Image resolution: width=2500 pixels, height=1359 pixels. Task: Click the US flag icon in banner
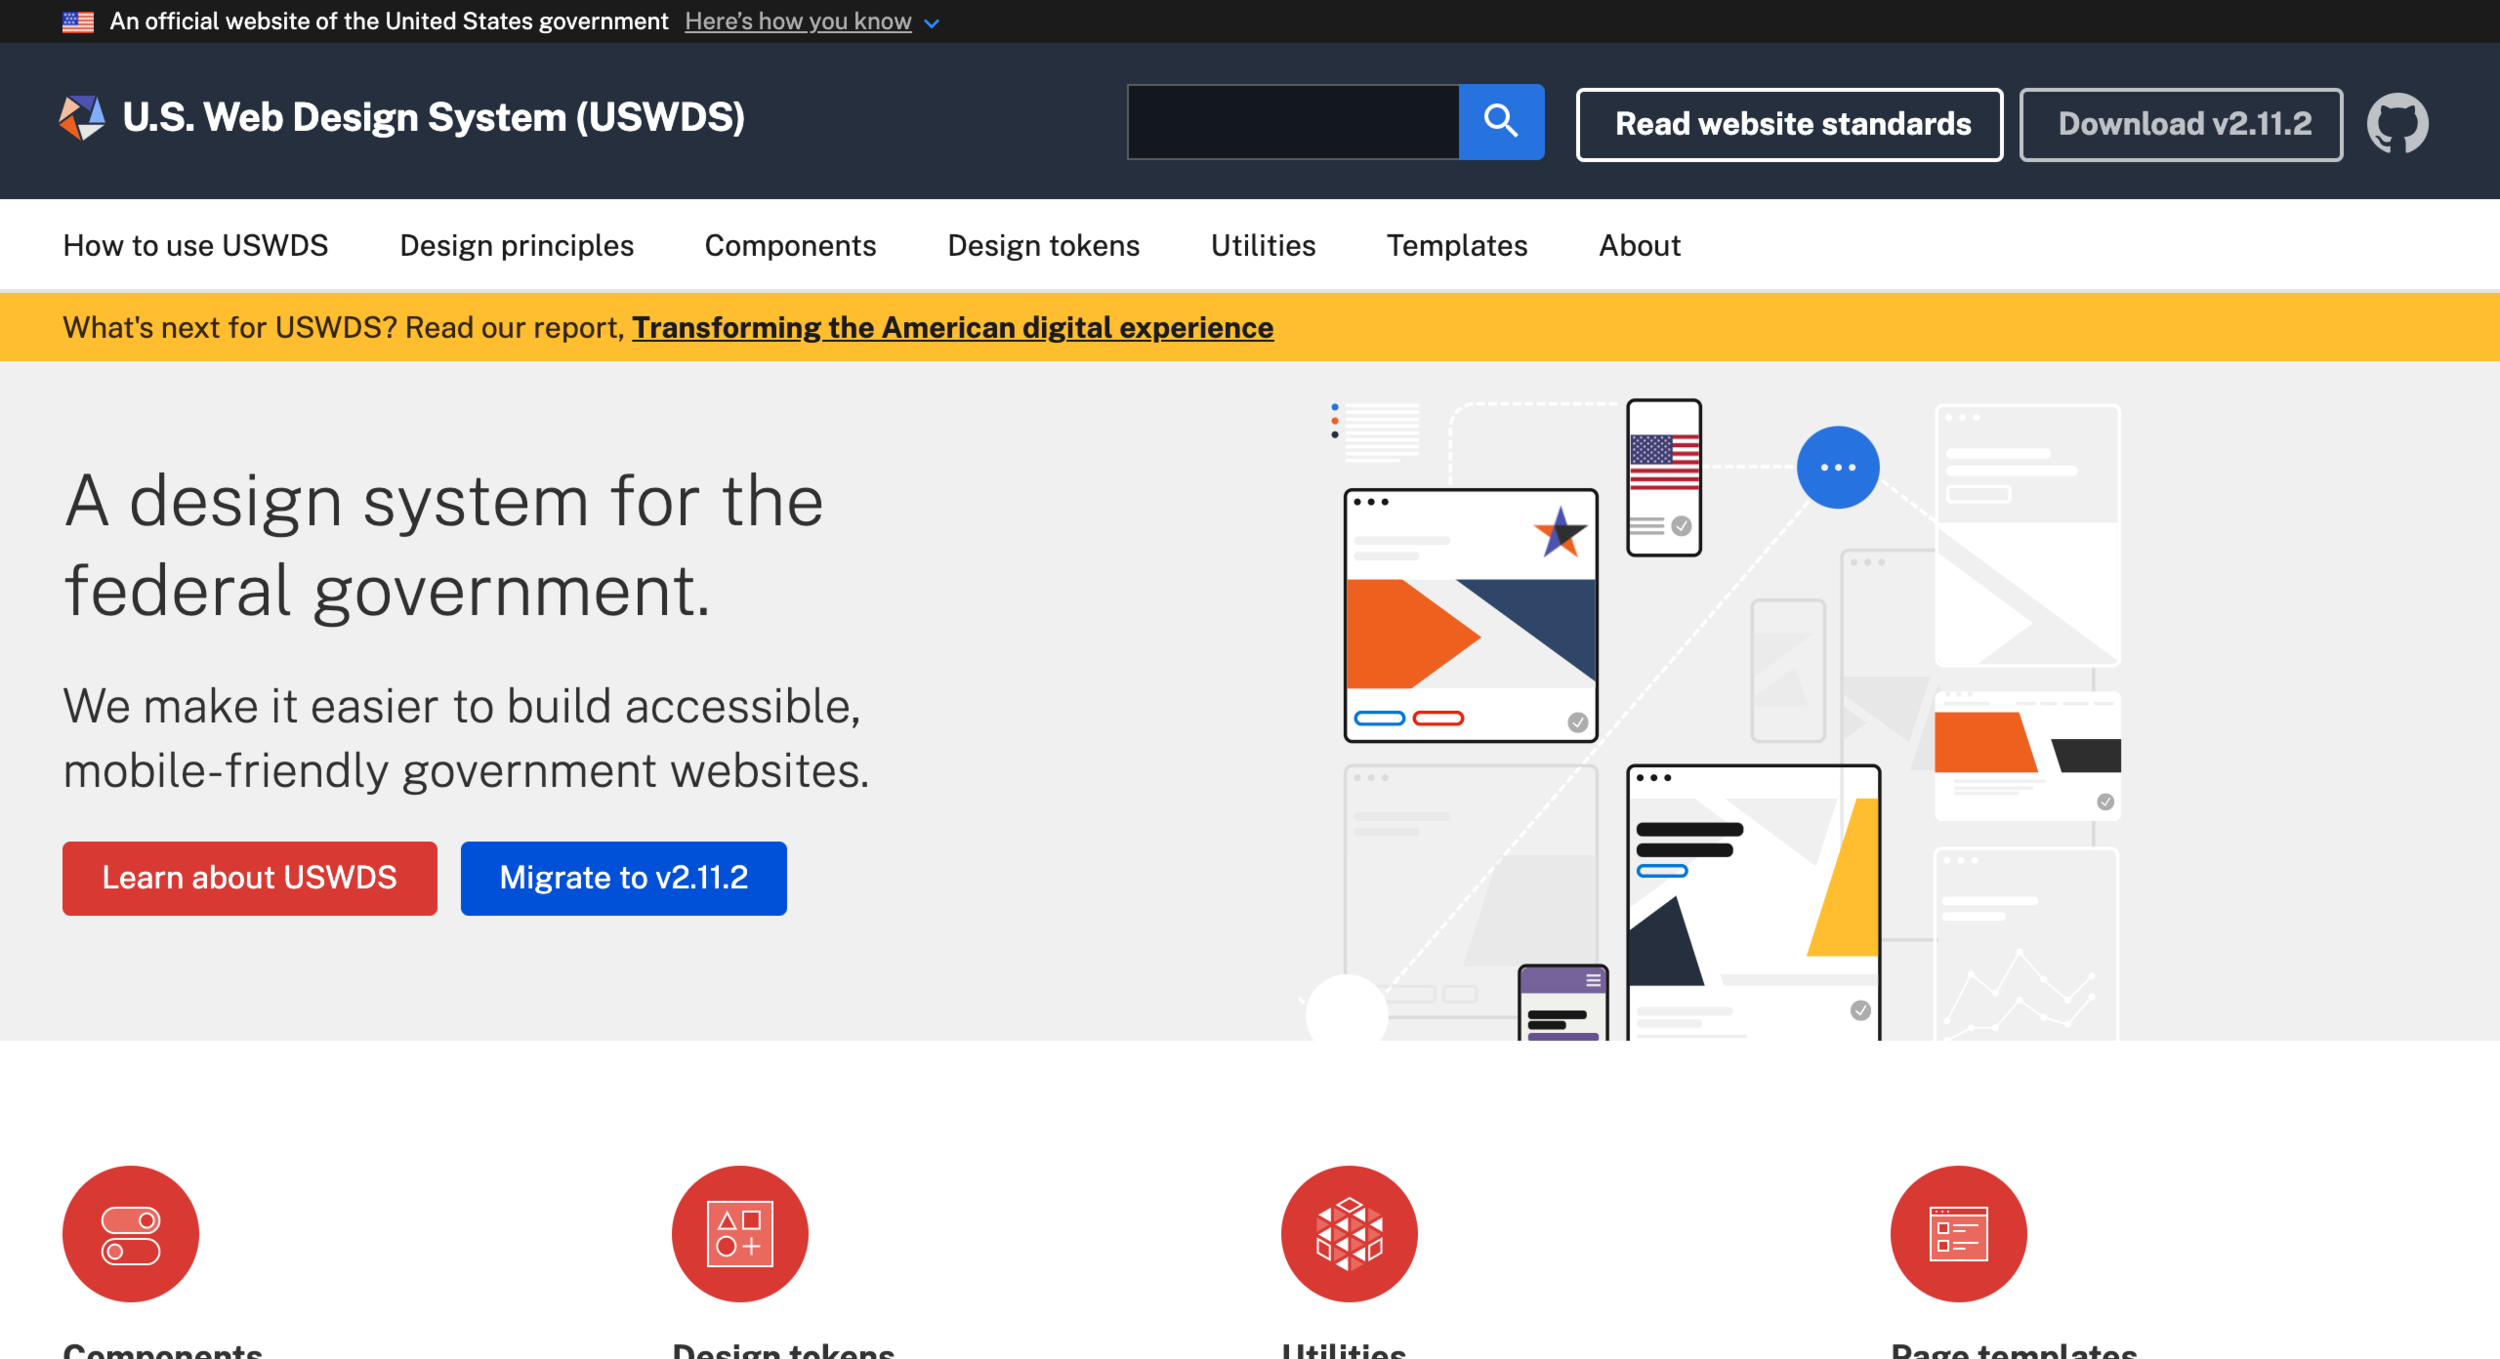(x=78, y=21)
